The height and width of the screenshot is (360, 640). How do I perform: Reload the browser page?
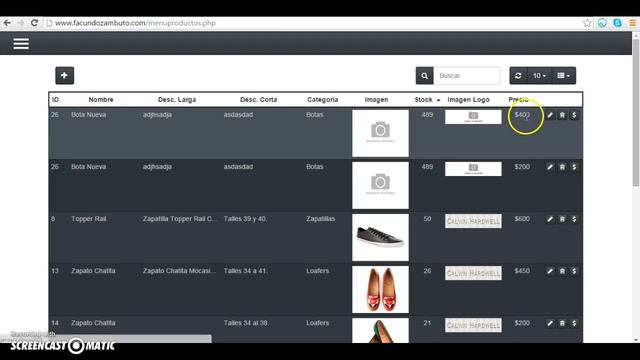click(34, 23)
